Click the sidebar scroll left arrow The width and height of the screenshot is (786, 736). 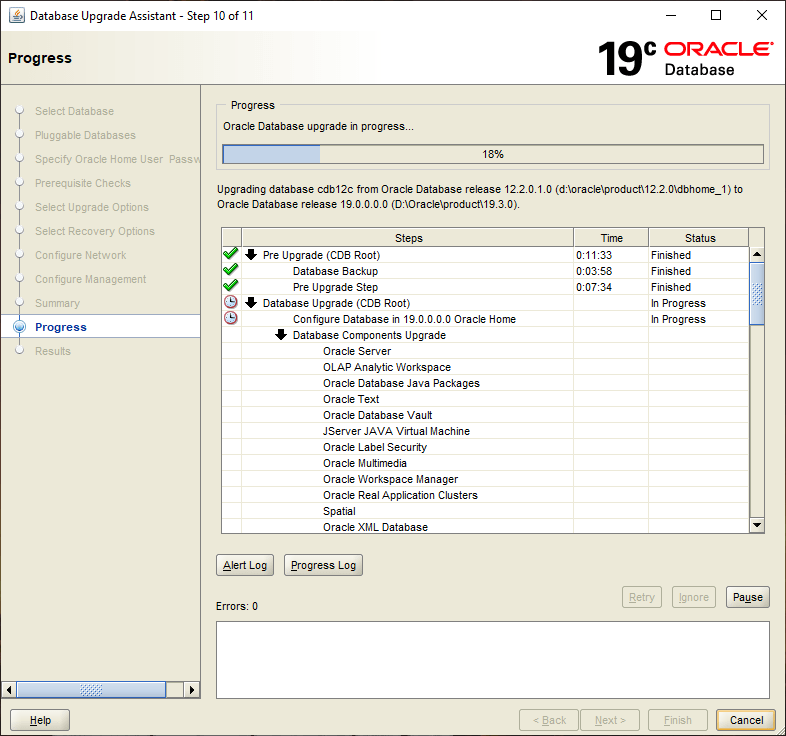[x=9, y=690]
